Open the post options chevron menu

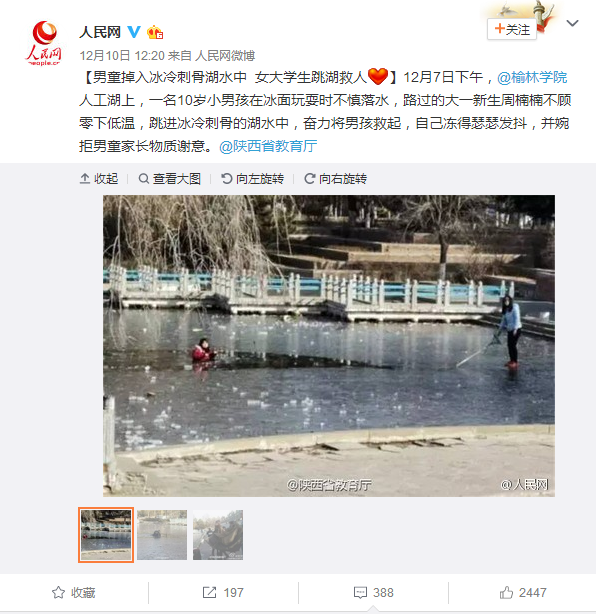click(x=573, y=23)
